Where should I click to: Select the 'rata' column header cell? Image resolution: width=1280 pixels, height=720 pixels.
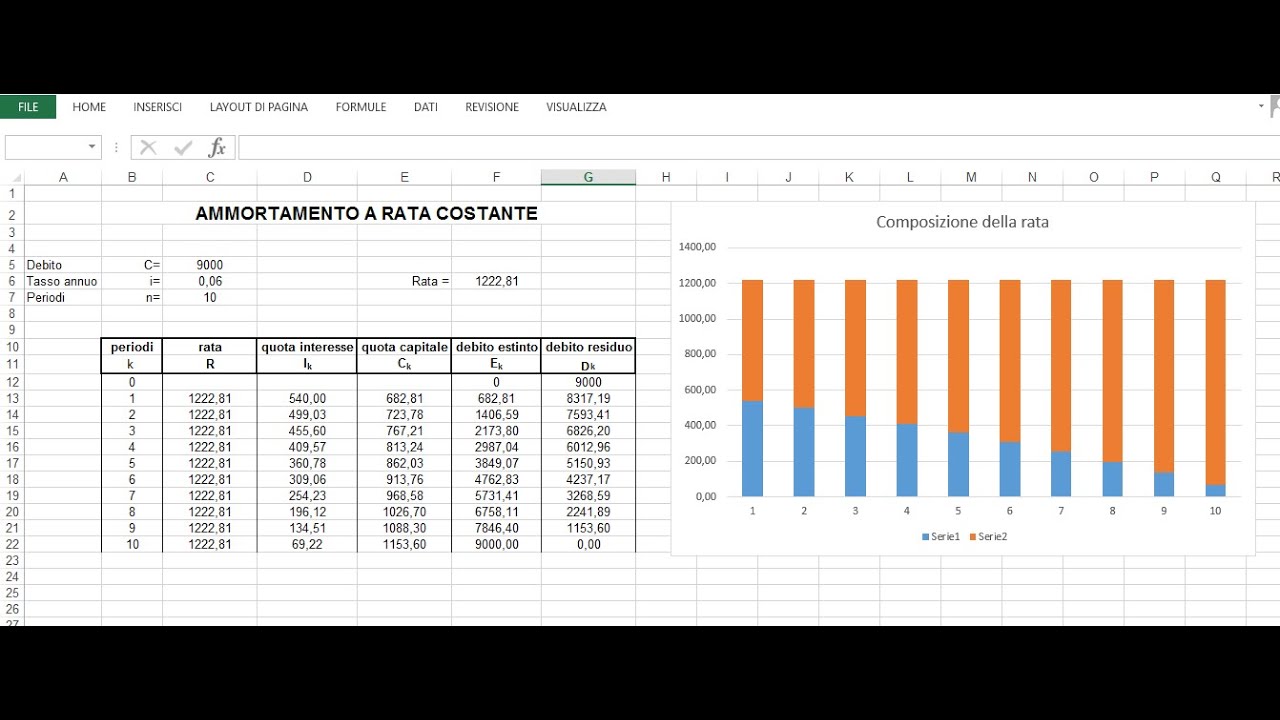pos(210,347)
